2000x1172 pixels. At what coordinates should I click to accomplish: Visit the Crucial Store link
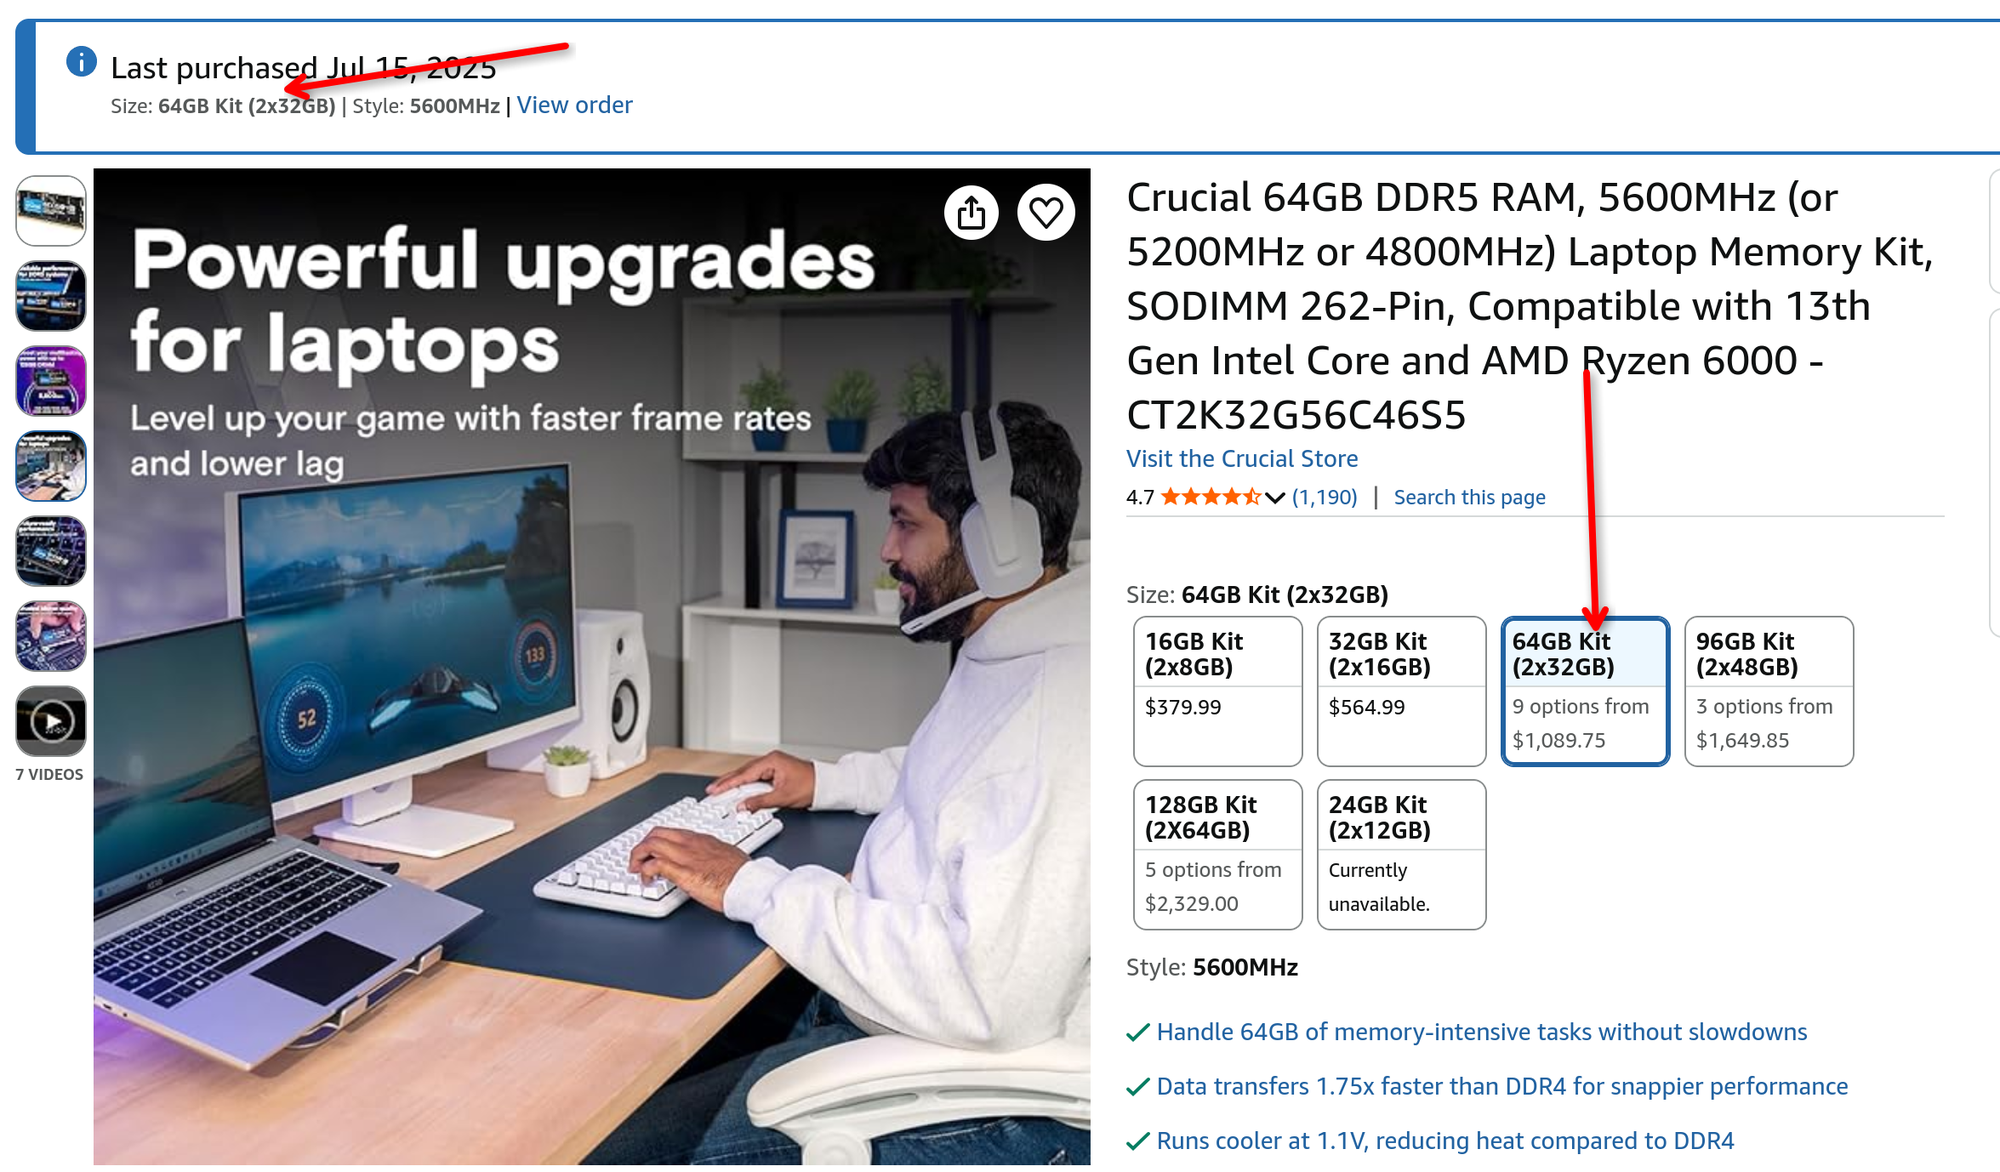pyautogui.click(x=1242, y=459)
